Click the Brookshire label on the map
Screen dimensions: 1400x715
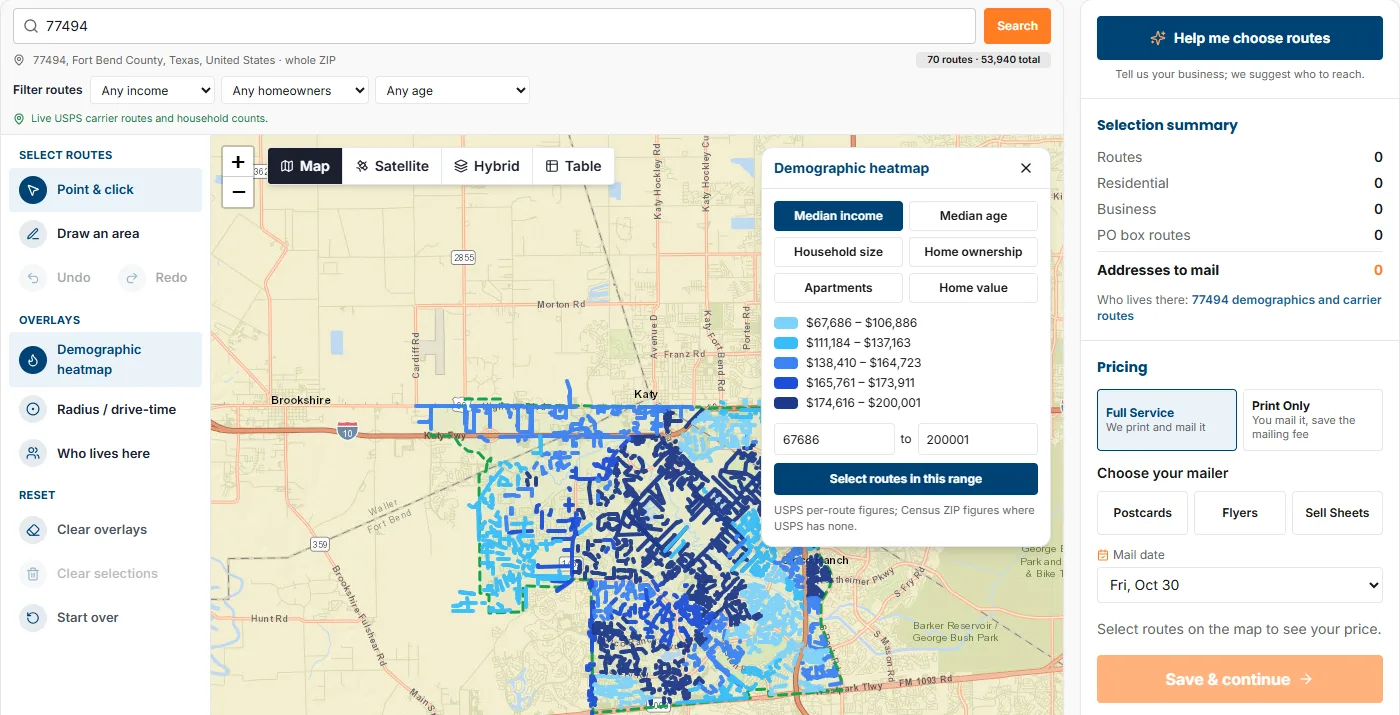[301, 400]
